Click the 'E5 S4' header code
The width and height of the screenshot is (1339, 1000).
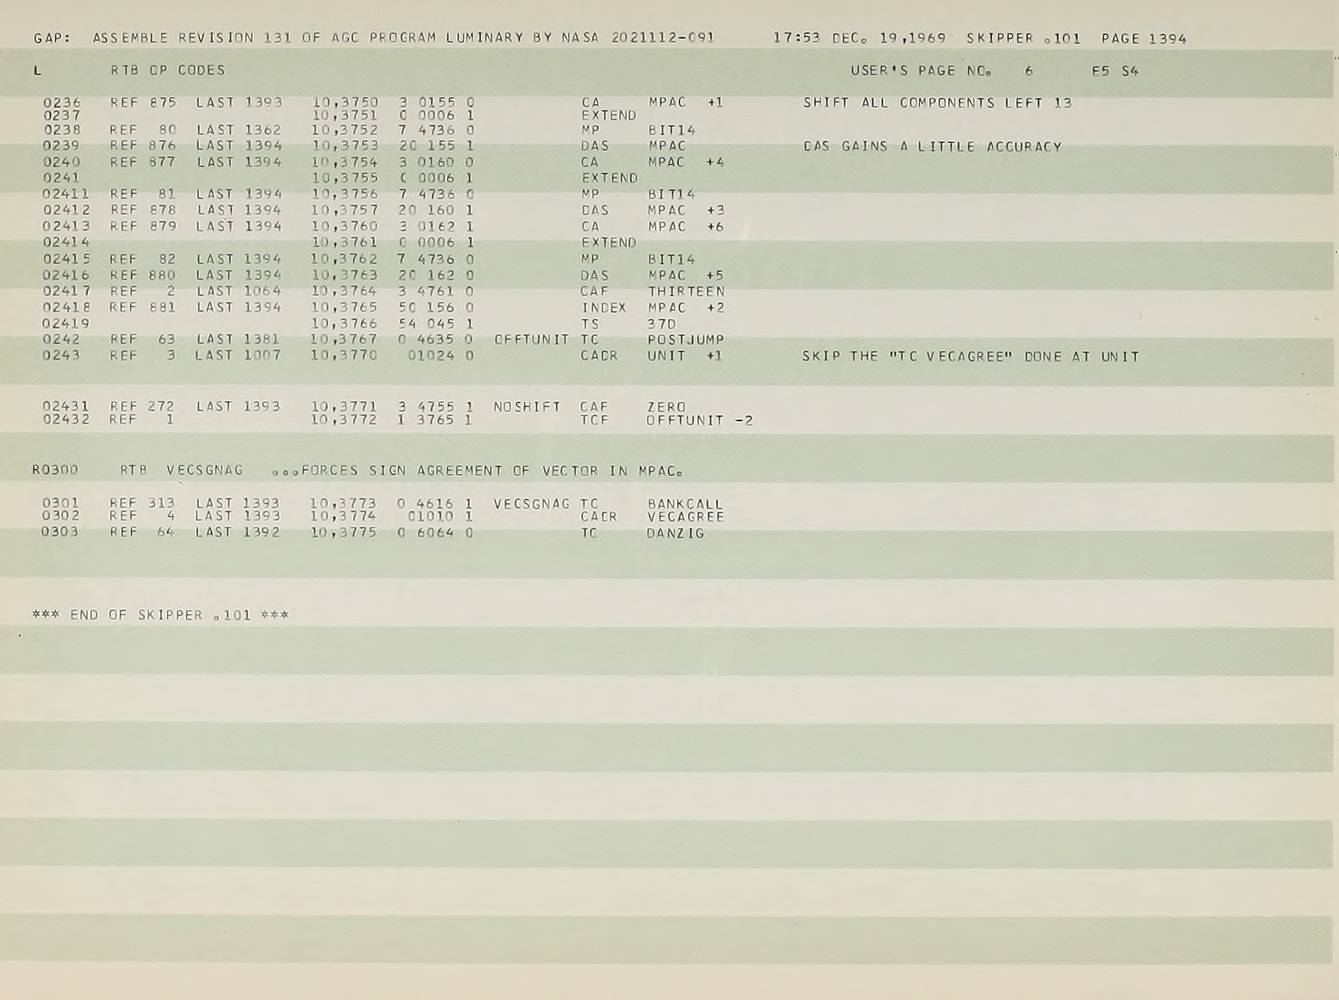click(x=1115, y=71)
